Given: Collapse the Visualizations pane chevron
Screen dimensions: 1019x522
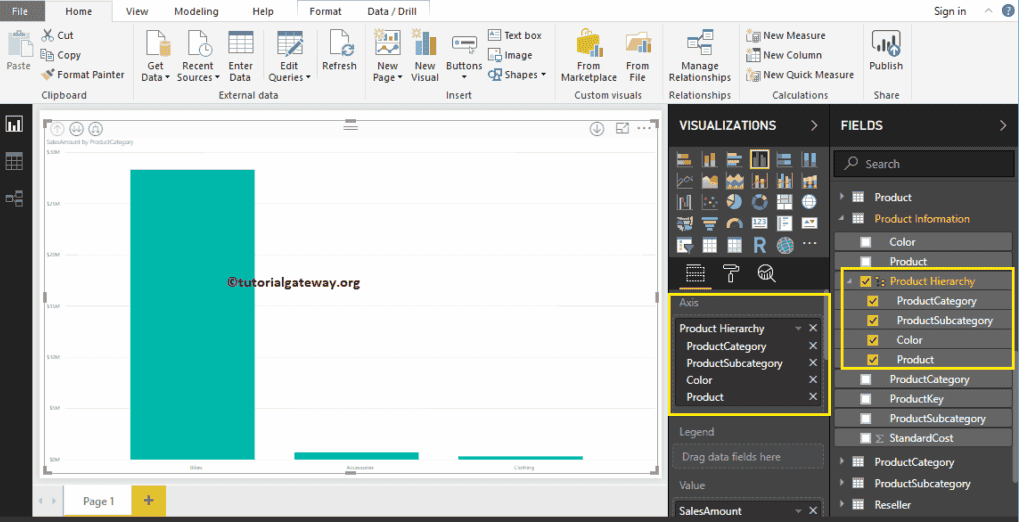Looking at the screenshot, I should (x=814, y=126).
